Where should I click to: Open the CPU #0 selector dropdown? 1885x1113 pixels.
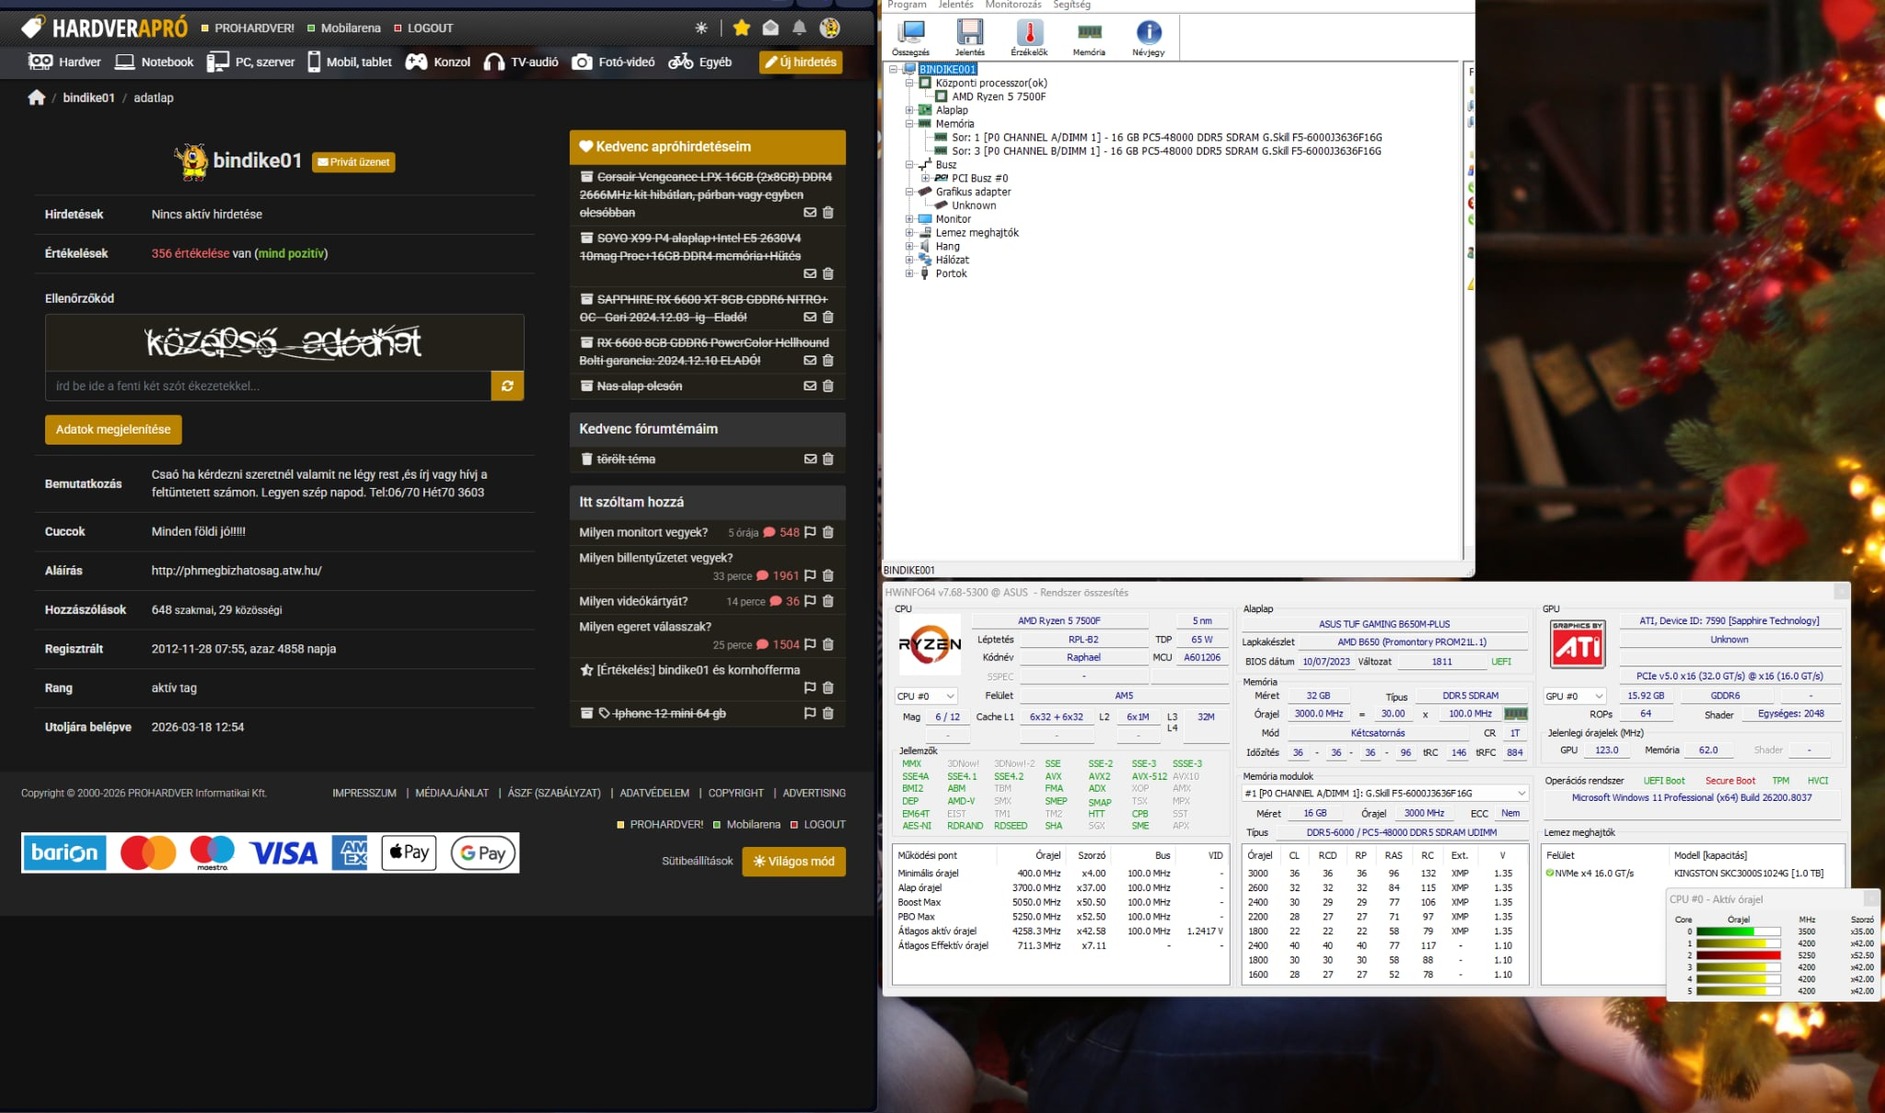click(x=926, y=696)
